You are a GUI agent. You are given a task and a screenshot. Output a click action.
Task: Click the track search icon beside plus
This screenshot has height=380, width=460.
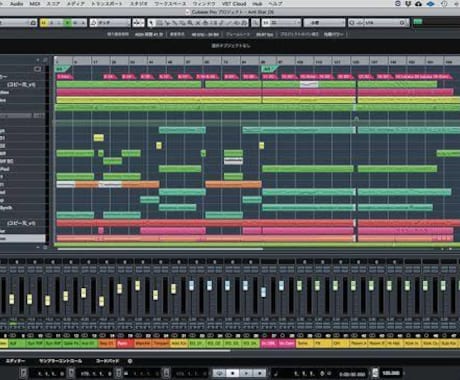[x=45, y=60]
